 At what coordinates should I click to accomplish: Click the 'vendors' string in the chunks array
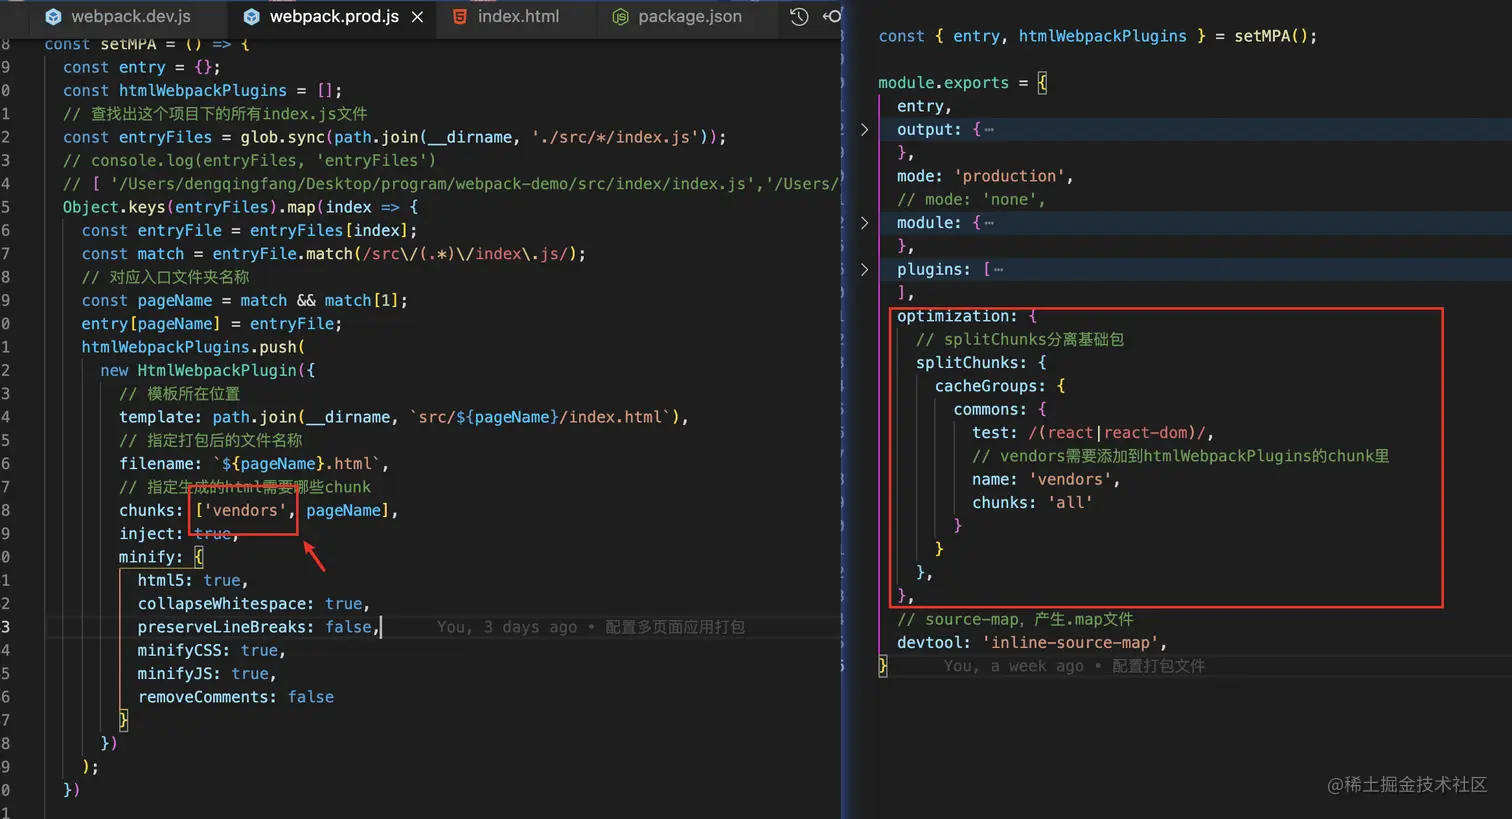pos(245,510)
